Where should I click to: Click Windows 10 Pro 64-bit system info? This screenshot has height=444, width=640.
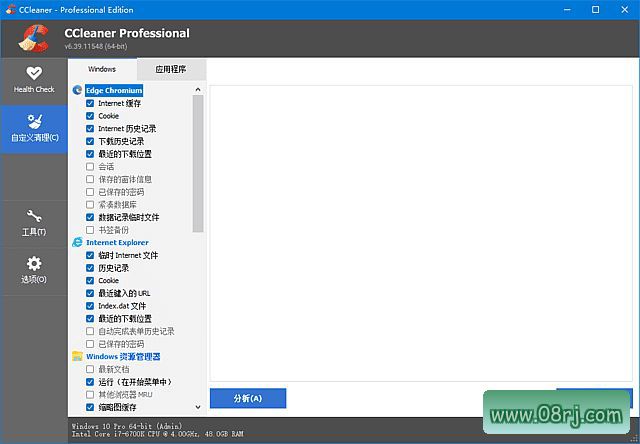click(127, 426)
